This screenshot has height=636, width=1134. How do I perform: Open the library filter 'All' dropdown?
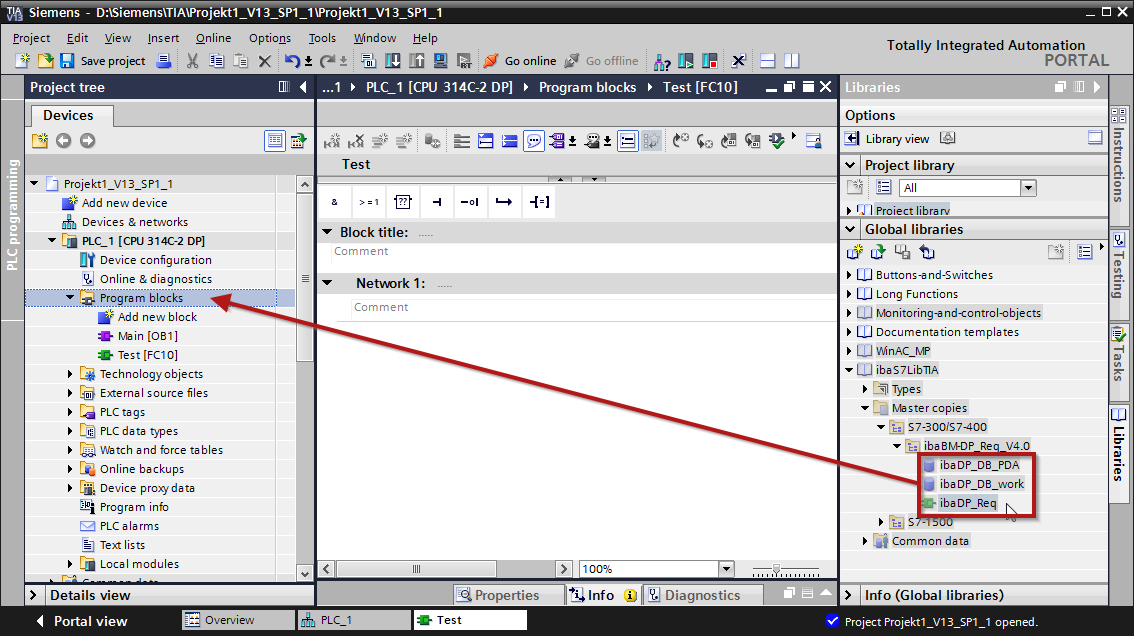pos(1028,188)
